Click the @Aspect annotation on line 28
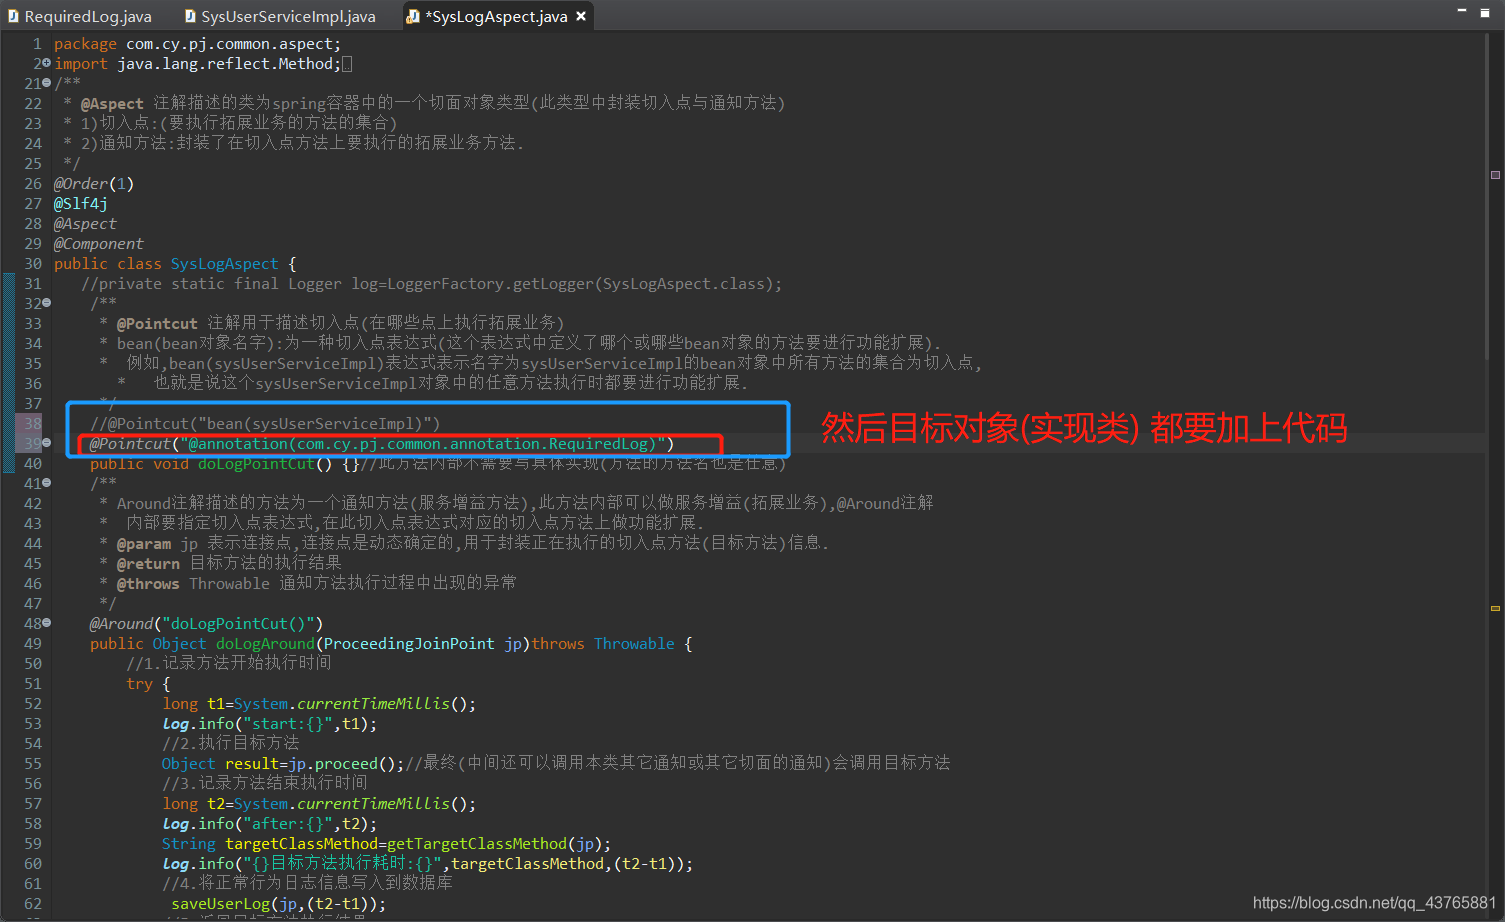Screen dimensions: 1505x922 85,223
